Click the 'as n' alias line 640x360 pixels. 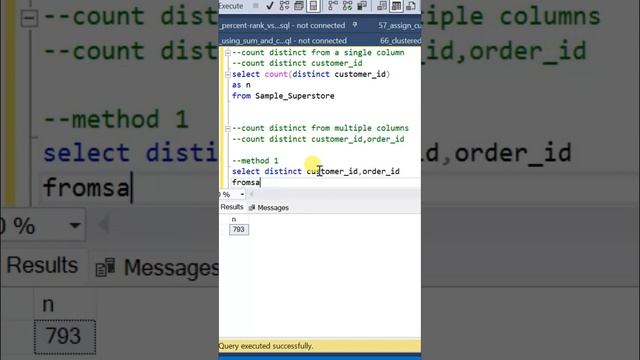[x=241, y=85]
